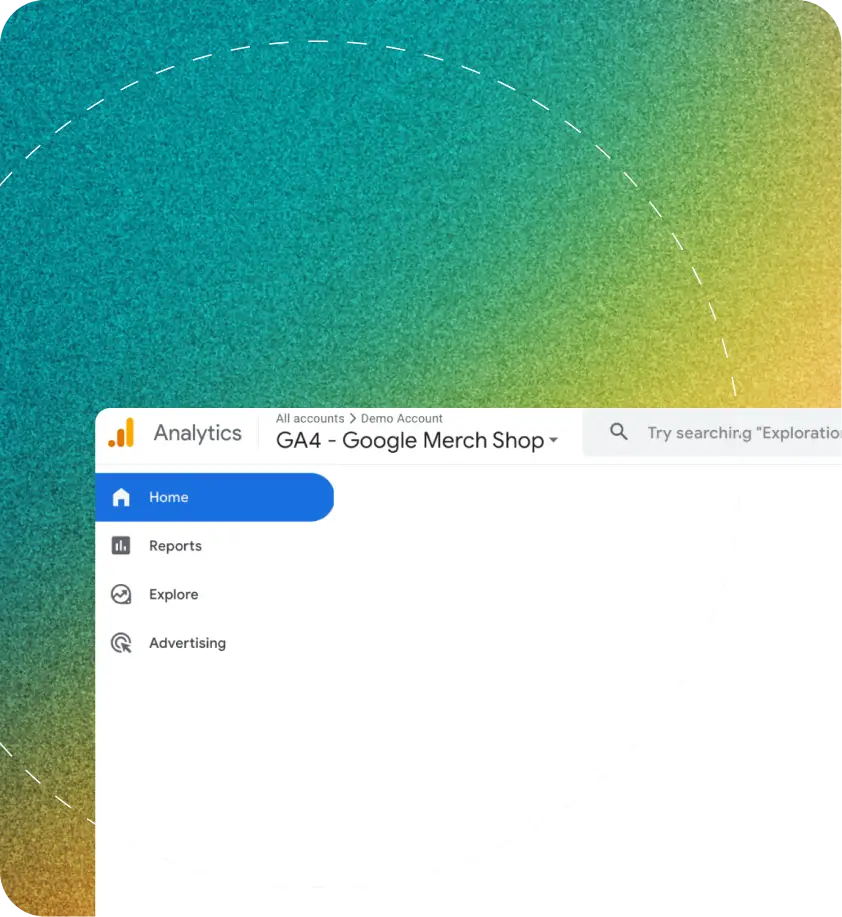Click the chevron between the account breadcrumbs

click(352, 419)
